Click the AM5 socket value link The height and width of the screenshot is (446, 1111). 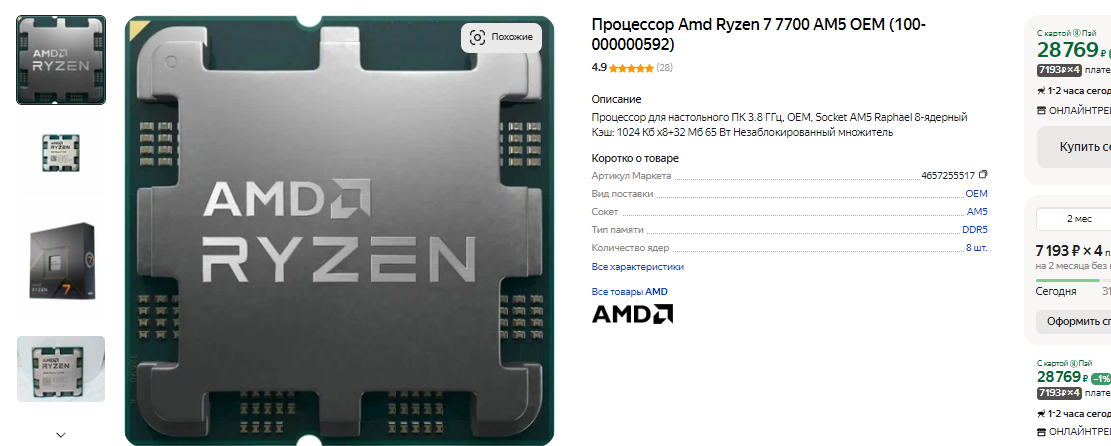click(x=977, y=211)
